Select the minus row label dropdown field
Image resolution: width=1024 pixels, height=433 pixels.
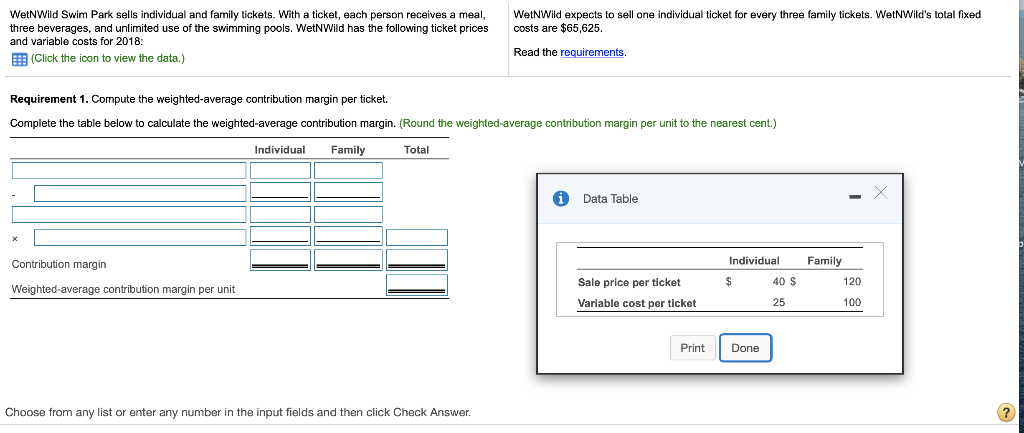[140, 193]
